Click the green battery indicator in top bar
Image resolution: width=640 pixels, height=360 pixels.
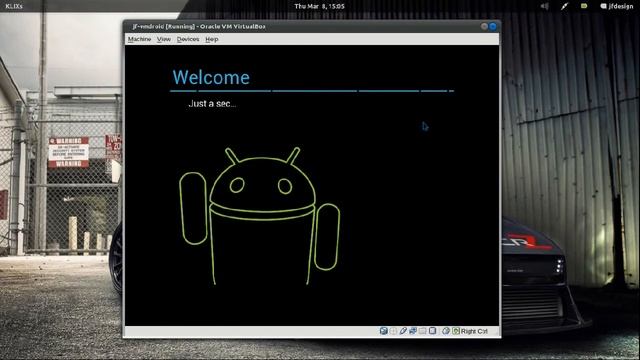pyautogui.click(x=584, y=6)
